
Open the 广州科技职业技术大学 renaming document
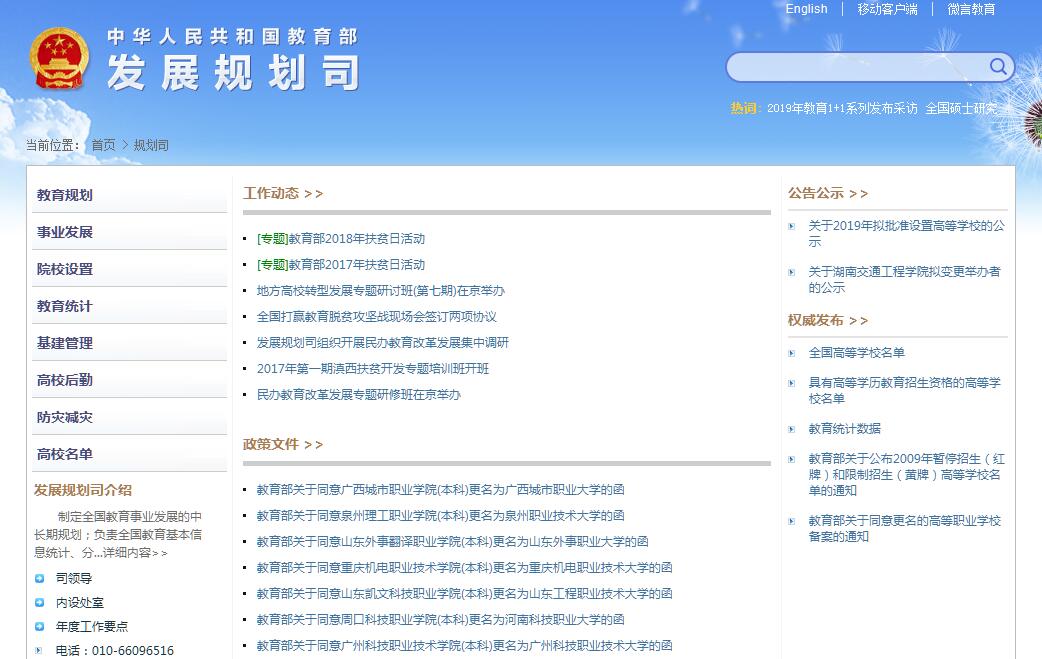465,645
